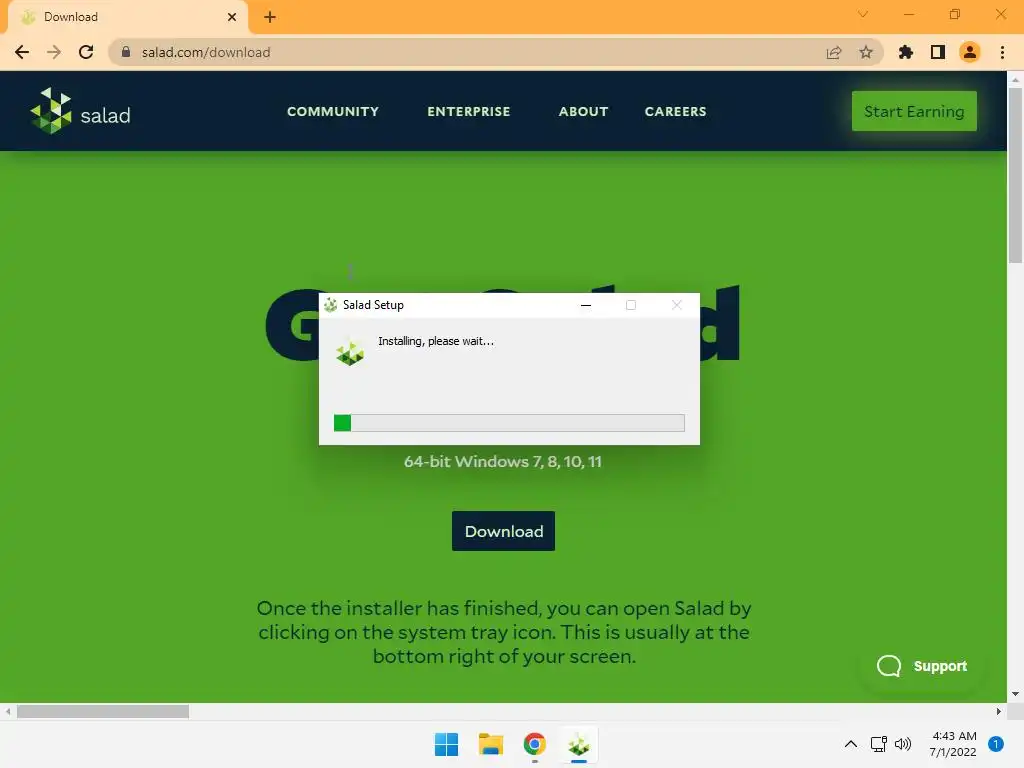Launch File Explorer from the taskbar
Screen dimensions: 1024x768
coord(490,744)
